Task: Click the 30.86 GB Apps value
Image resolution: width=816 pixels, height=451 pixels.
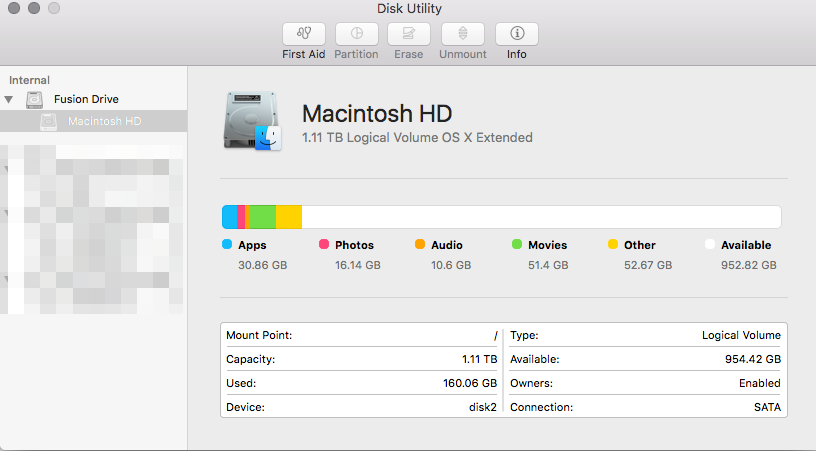Action: point(263,265)
